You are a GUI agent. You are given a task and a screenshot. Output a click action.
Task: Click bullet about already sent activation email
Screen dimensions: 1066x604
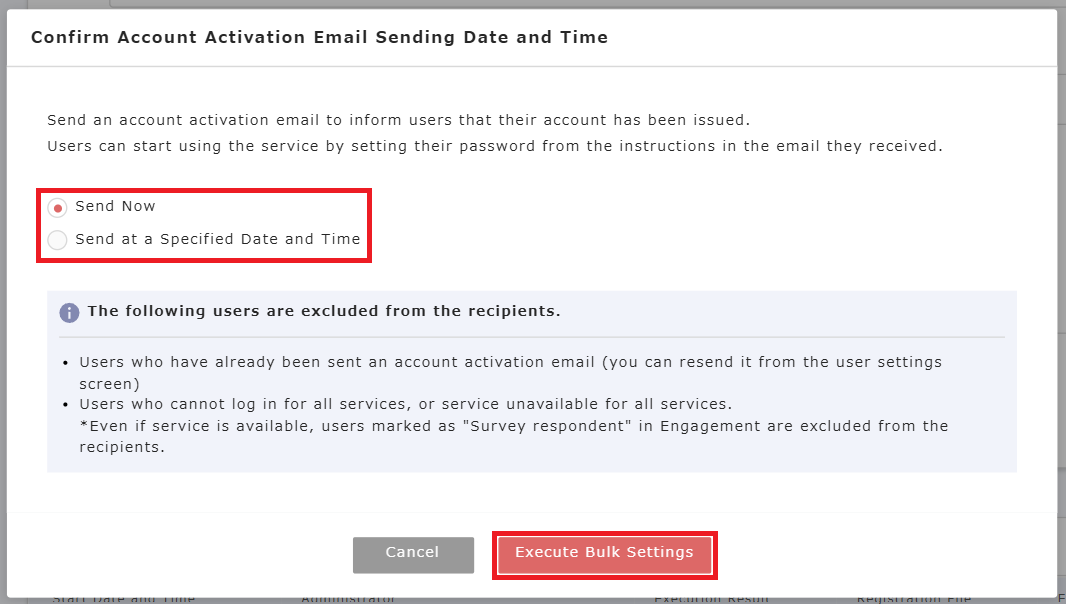[x=510, y=362]
